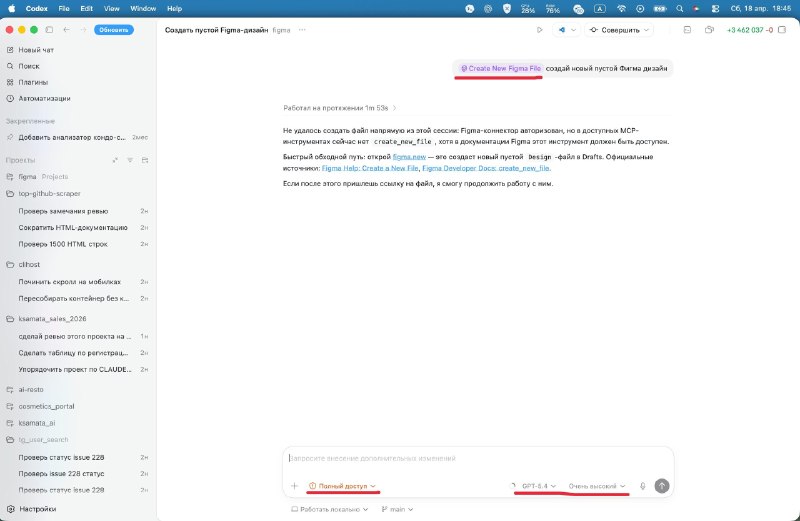Open Плагины in the sidebar
The height and width of the screenshot is (521, 800).
(x=33, y=82)
